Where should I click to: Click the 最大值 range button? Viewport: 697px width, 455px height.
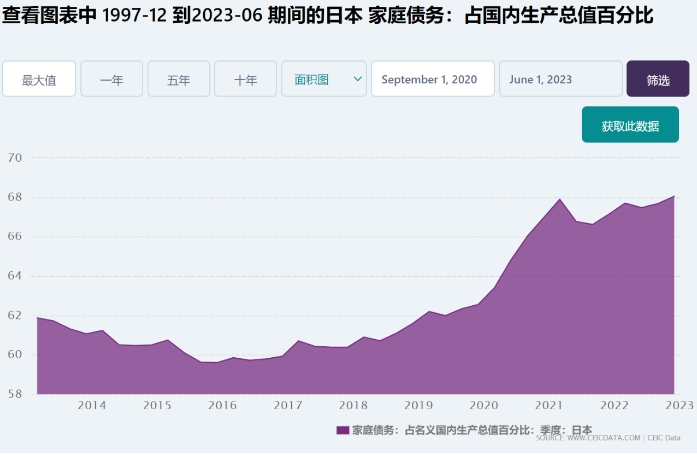(39, 79)
